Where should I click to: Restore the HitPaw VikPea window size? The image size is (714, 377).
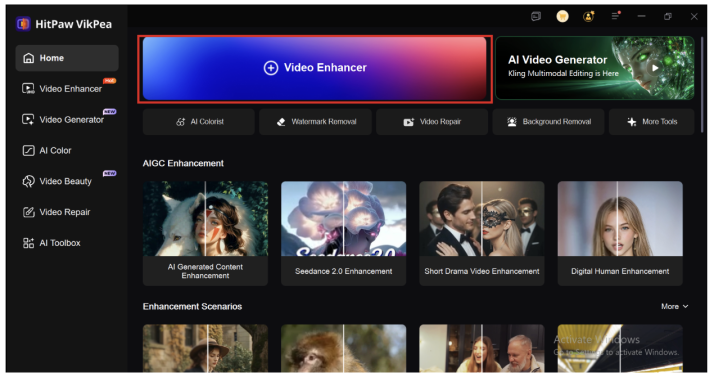[x=668, y=16]
